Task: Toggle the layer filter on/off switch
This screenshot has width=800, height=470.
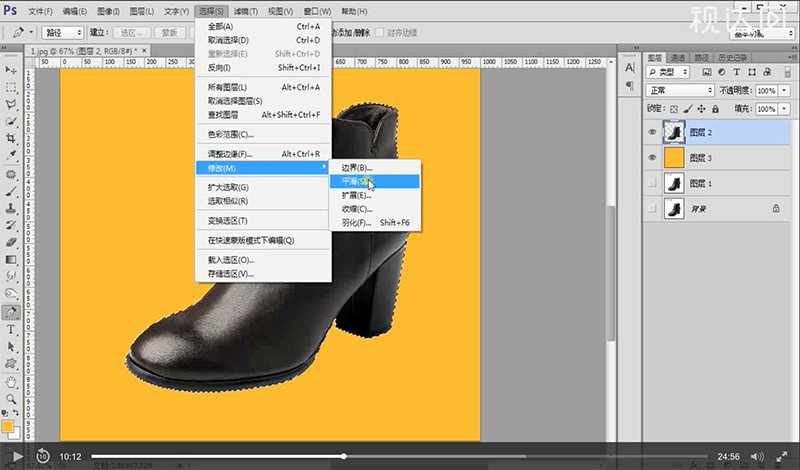Action: tap(788, 72)
